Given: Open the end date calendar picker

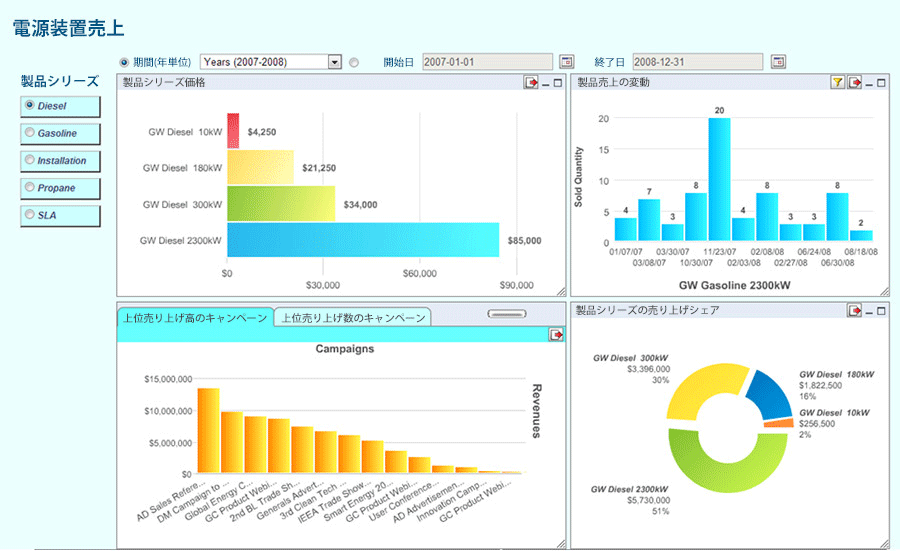Looking at the screenshot, I should click(778, 61).
